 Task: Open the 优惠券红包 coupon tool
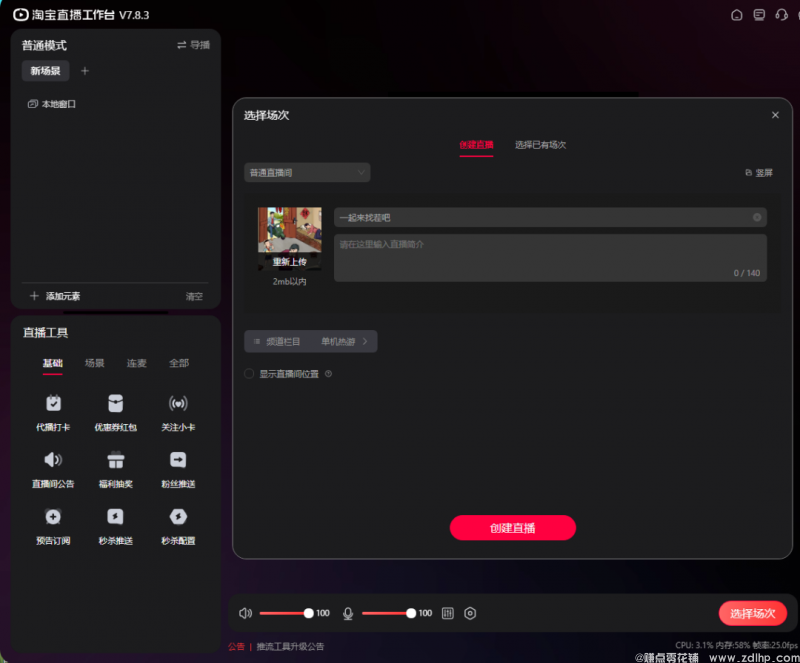tap(116, 404)
